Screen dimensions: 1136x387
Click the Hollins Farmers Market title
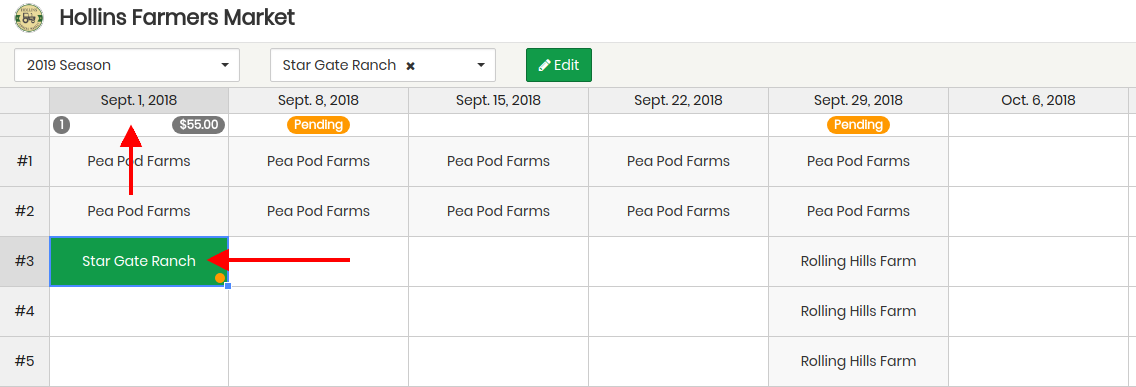pos(178,17)
